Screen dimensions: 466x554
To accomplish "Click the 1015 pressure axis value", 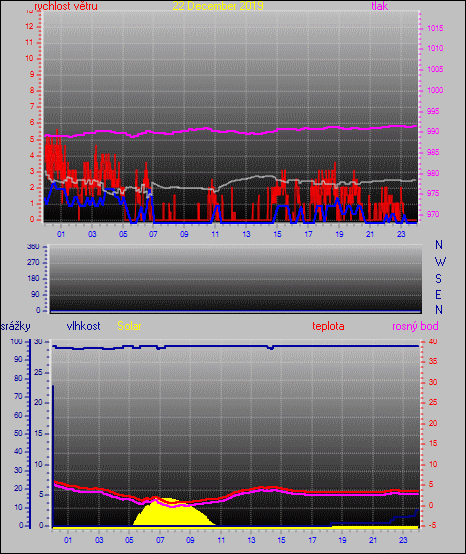I will pyautogui.click(x=435, y=28).
